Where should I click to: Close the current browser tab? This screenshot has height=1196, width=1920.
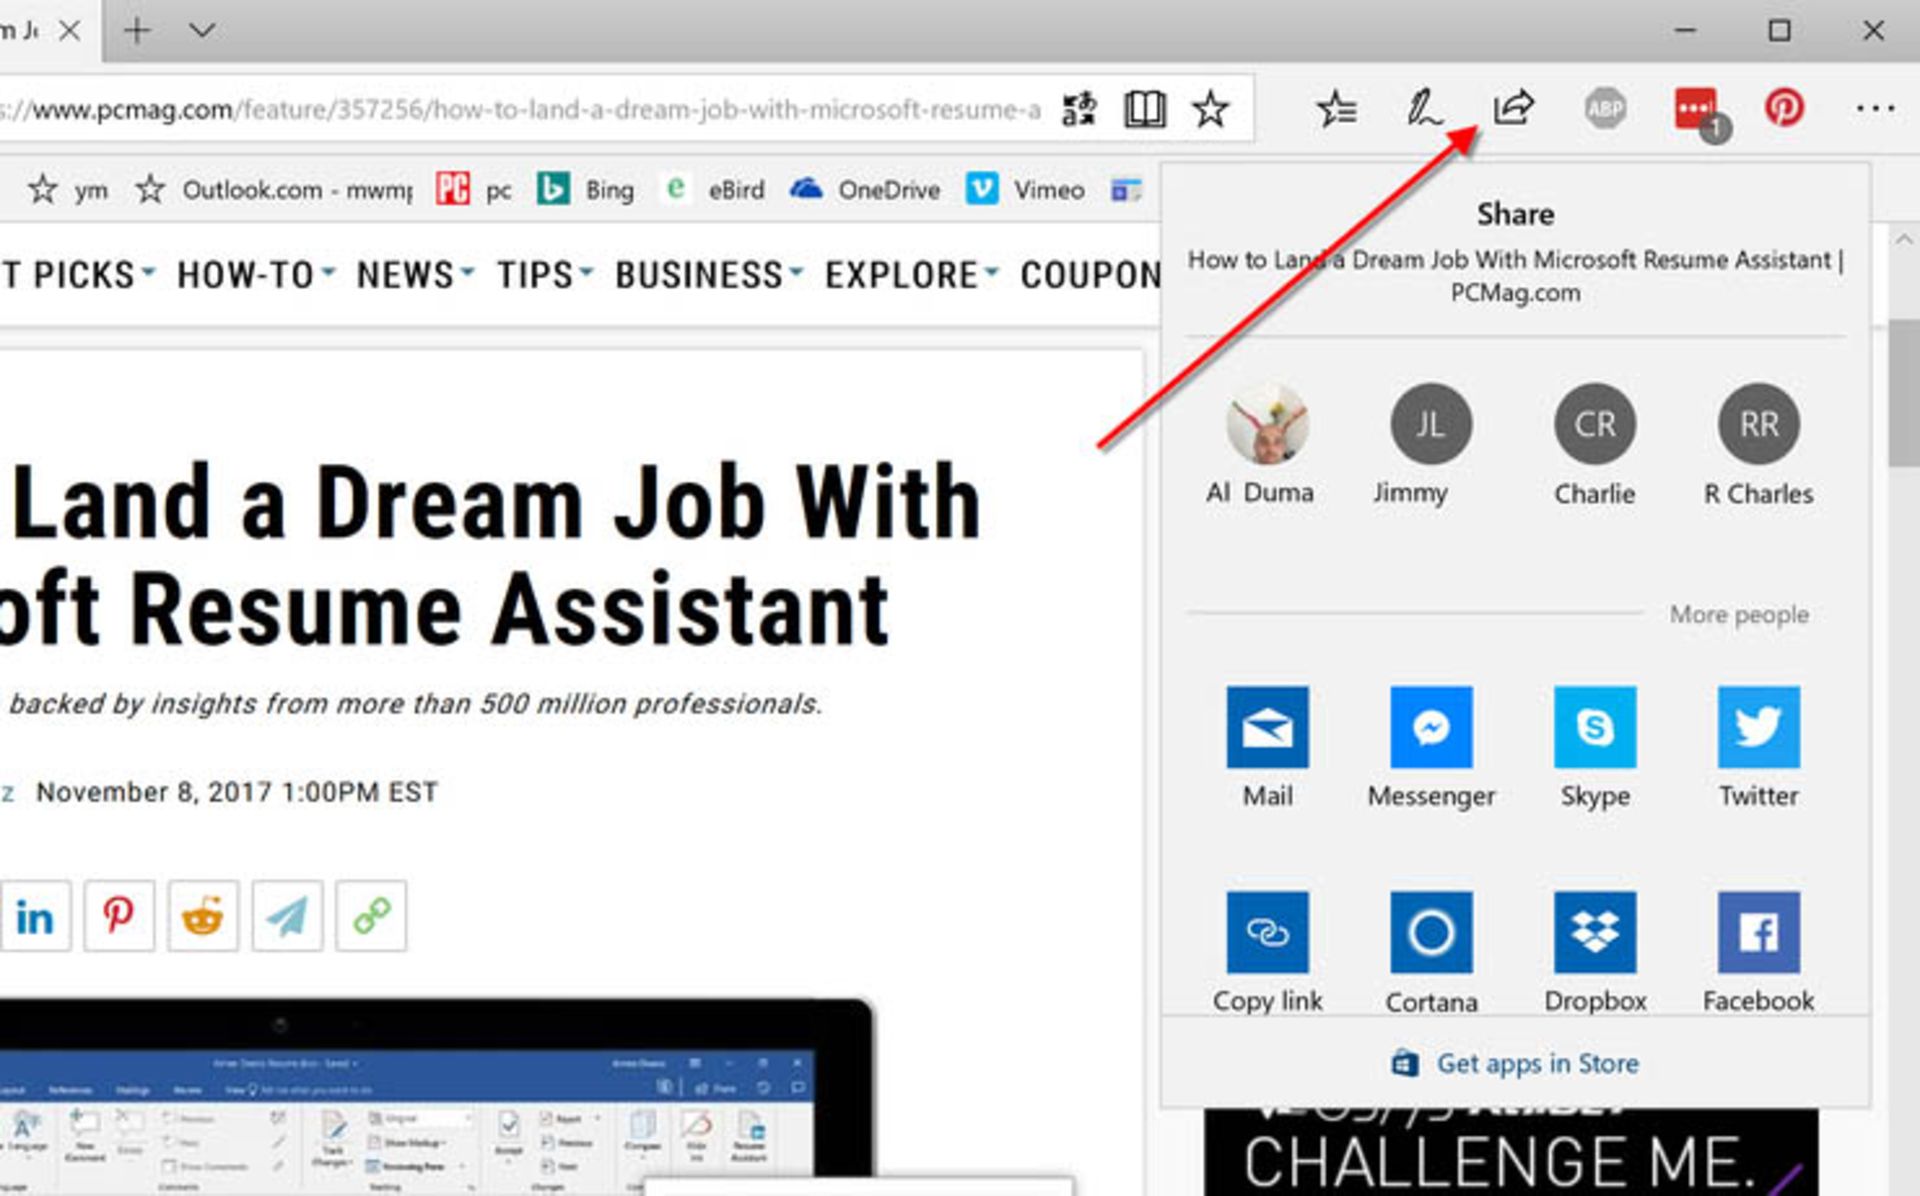(x=69, y=31)
